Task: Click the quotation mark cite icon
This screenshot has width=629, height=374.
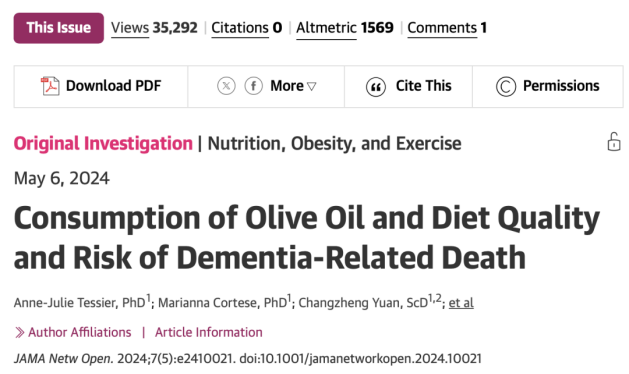Action: click(x=376, y=87)
